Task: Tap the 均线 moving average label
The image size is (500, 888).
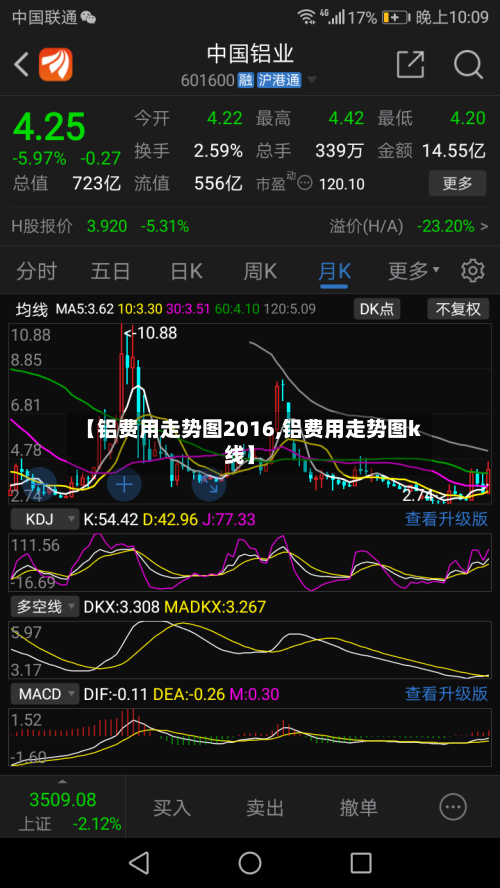Action: (32, 309)
